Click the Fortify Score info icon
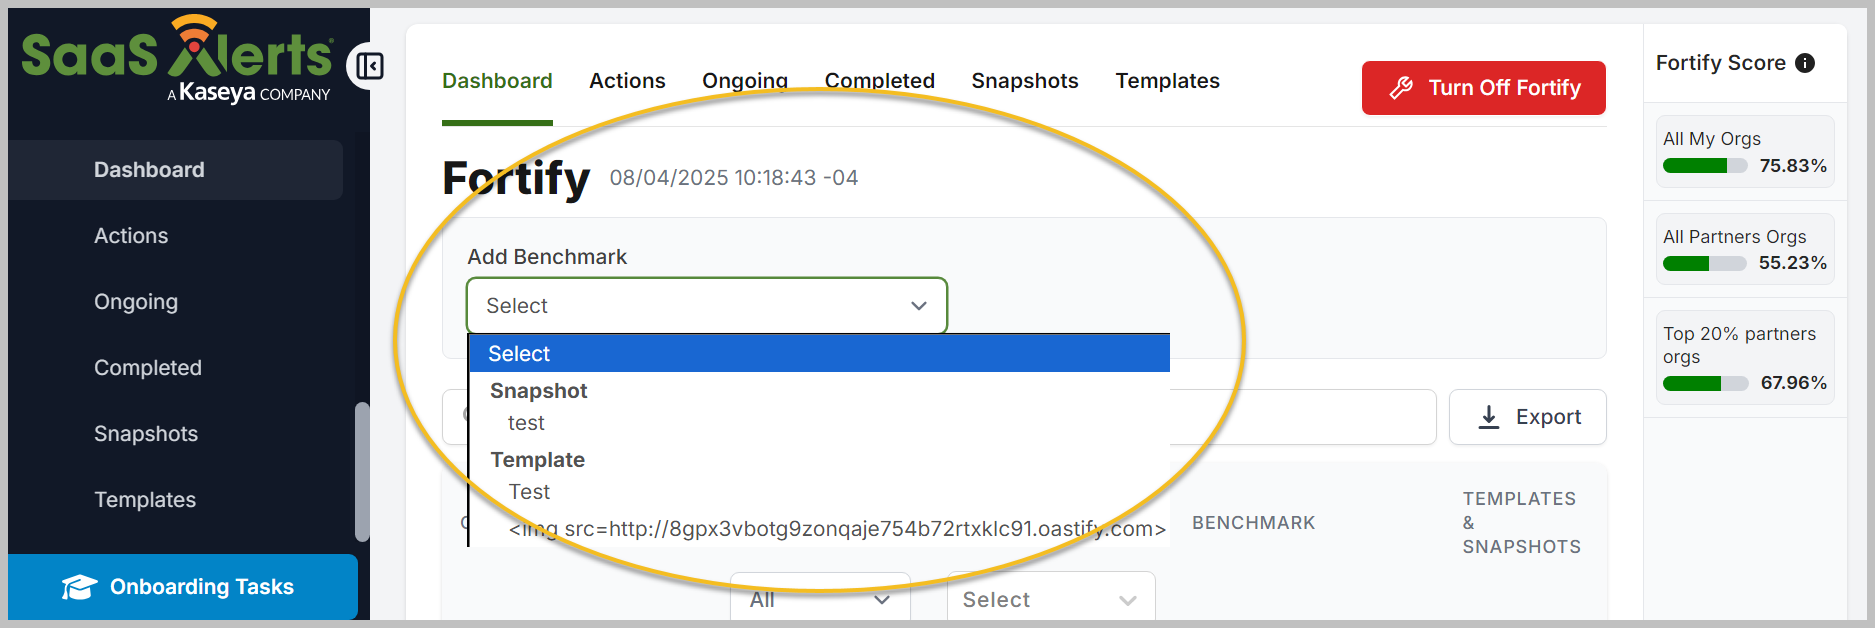This screenshot has height=628, width=1875. [1805, 63]
